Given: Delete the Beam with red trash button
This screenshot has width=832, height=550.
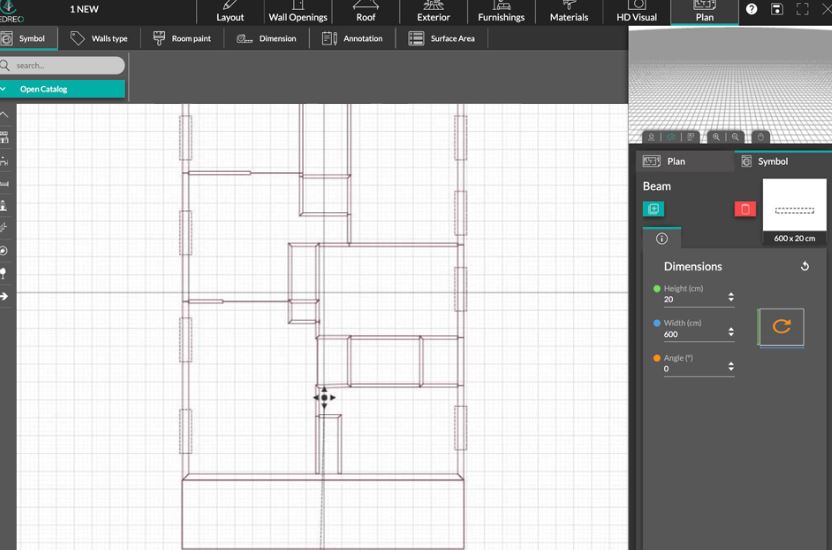Looking at the screenshot, I should [745, 209].
